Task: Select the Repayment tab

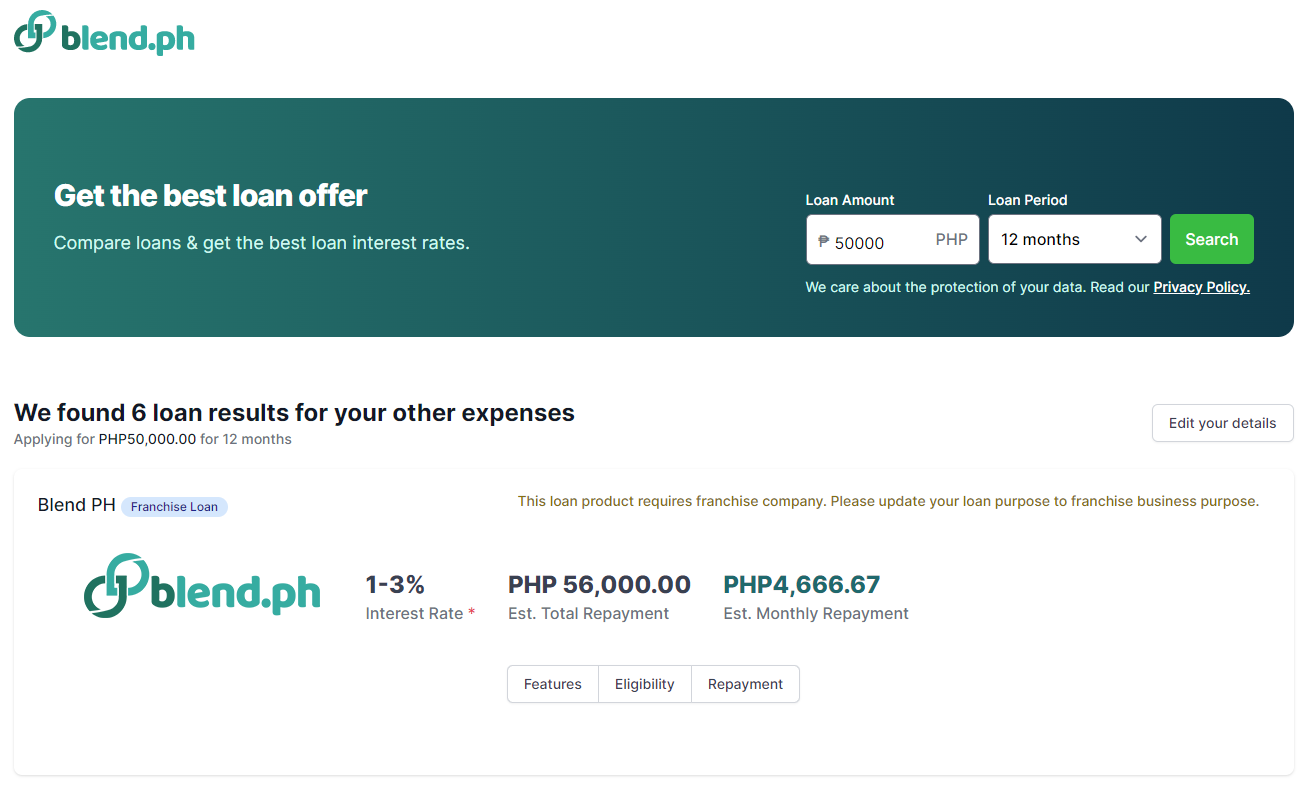Action: pos(745,684)
